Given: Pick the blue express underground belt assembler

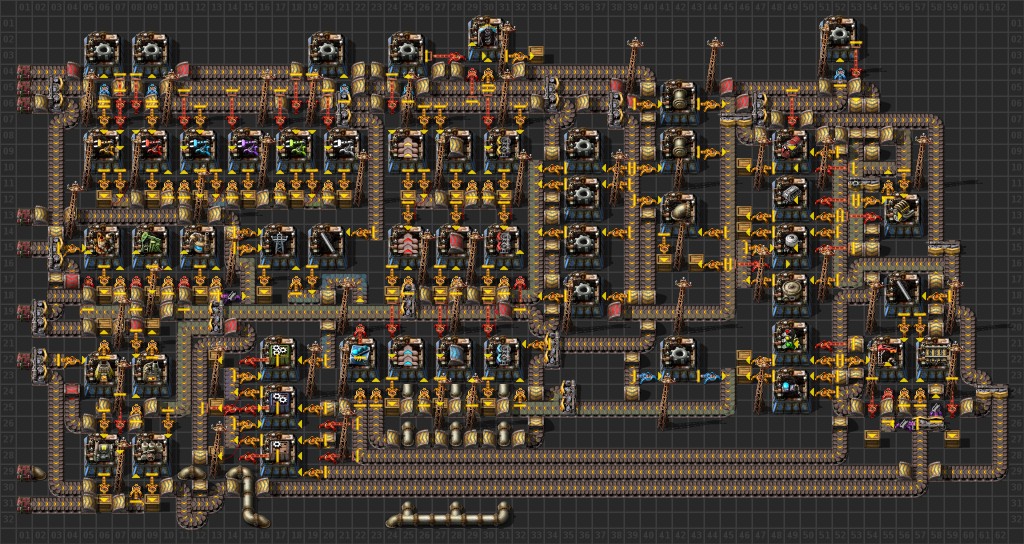Looking at the screenshot, I should click(x=455, y=359).
